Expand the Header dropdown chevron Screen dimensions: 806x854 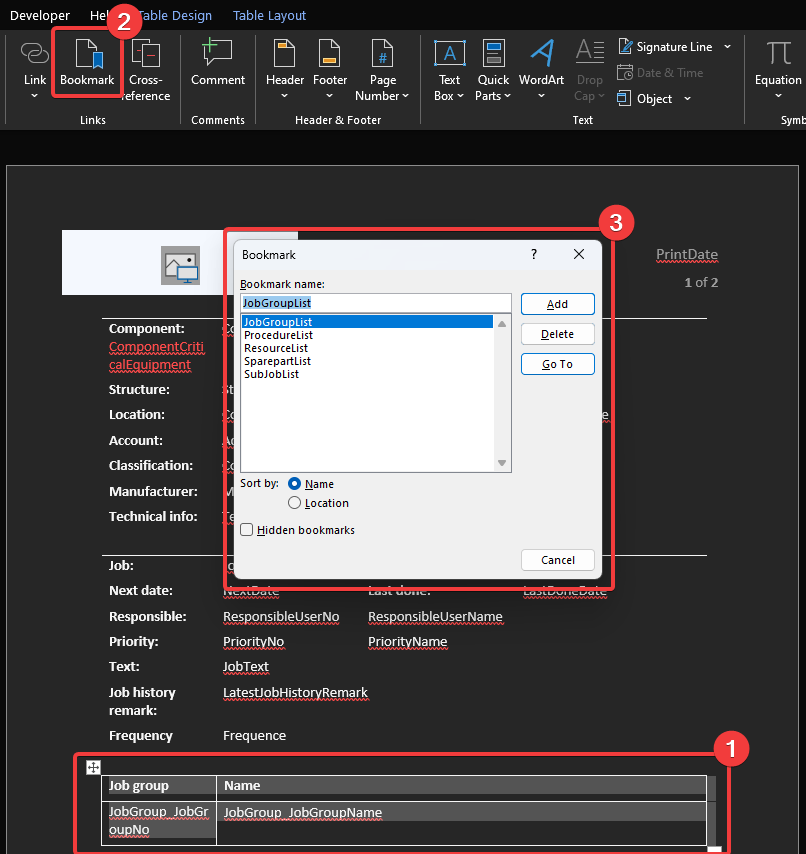285,96
